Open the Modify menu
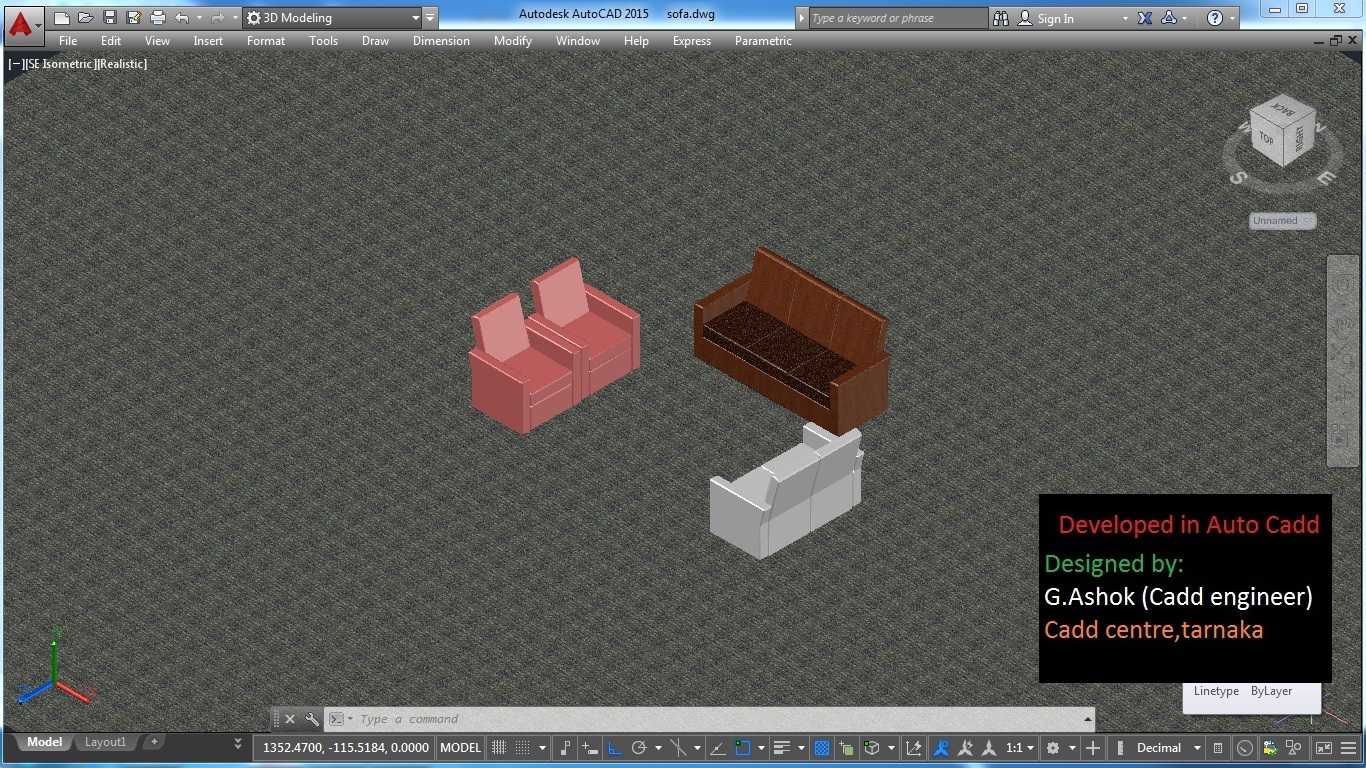 [513, 41]
